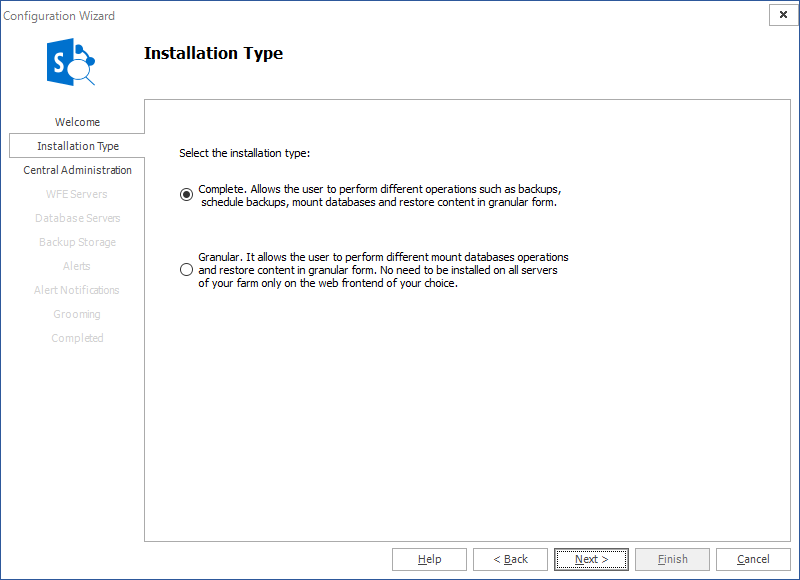Close the Configuration Wizard window
The height and width of the screenshot is (580, 800).
(x=783, y=15)
